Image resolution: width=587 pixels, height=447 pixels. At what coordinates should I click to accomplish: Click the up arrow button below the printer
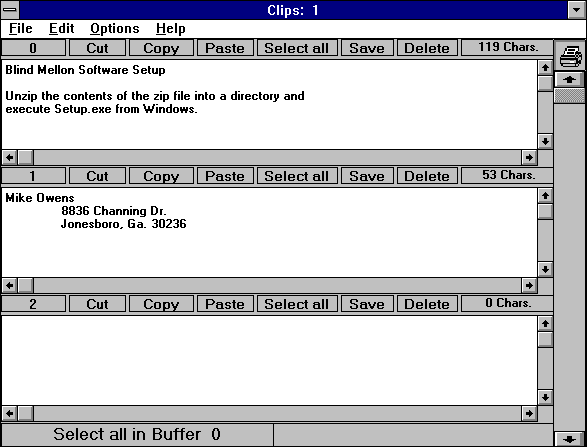[570, 79]
